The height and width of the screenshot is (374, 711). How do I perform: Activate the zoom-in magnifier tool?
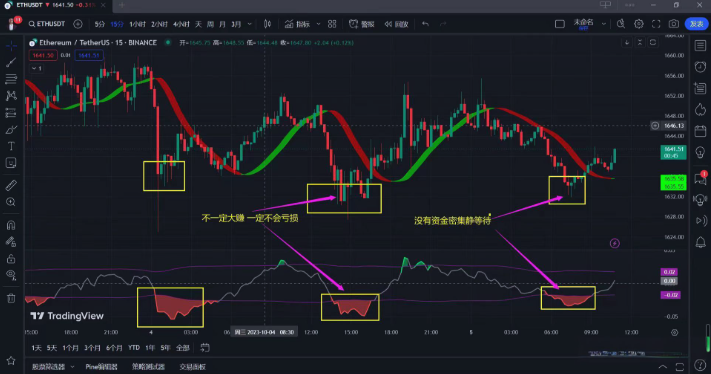pos(11,202)
